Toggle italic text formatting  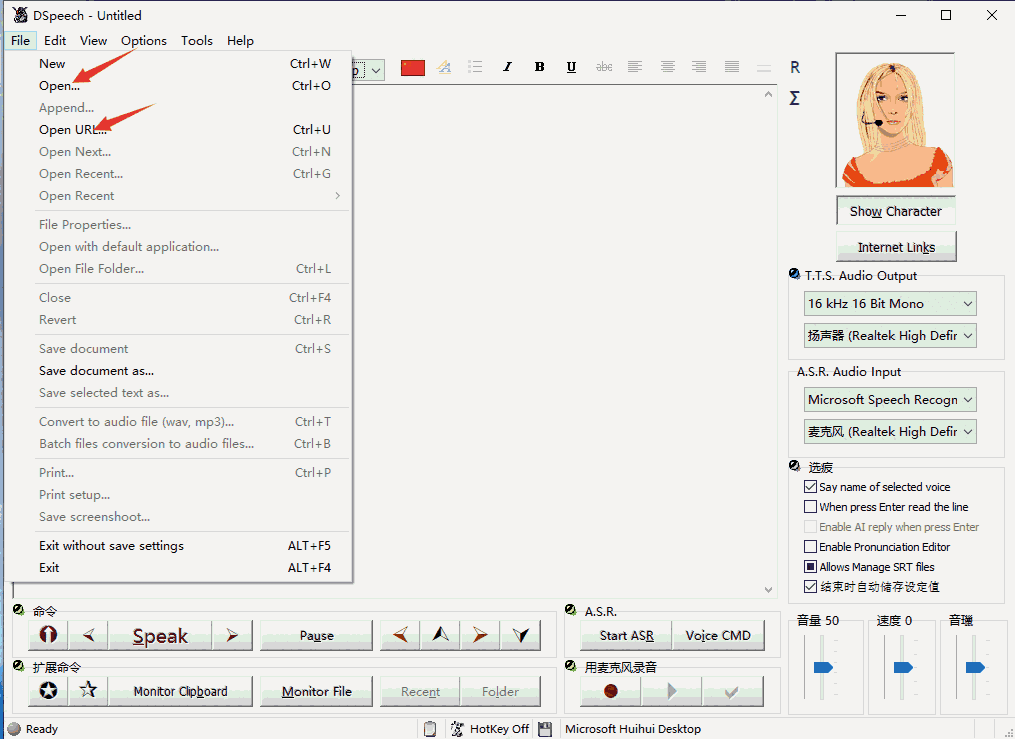click(507, 67)
